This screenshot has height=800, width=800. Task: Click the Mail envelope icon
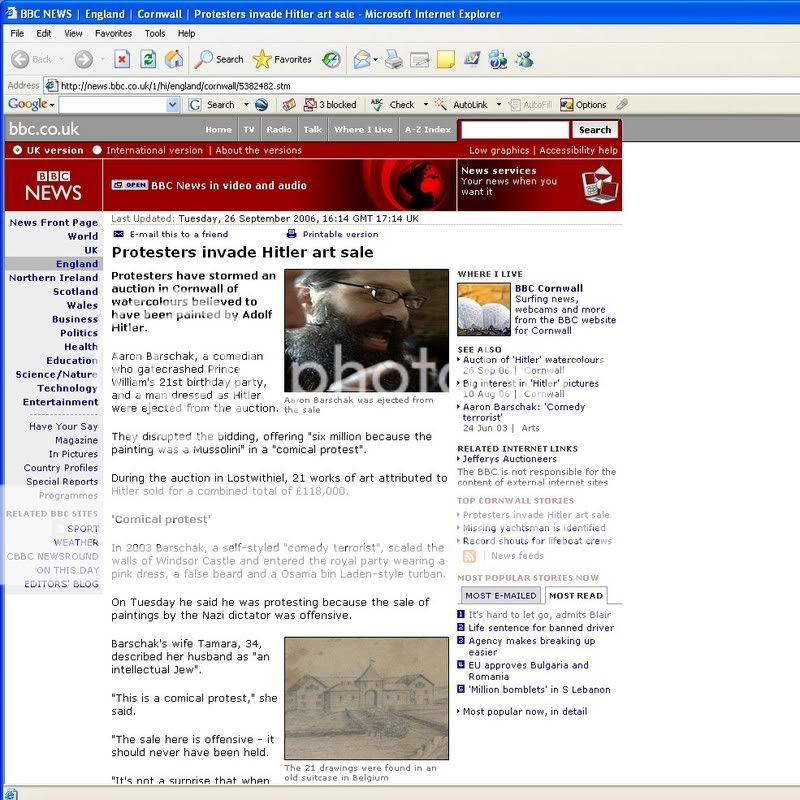(x=362, y=59)
